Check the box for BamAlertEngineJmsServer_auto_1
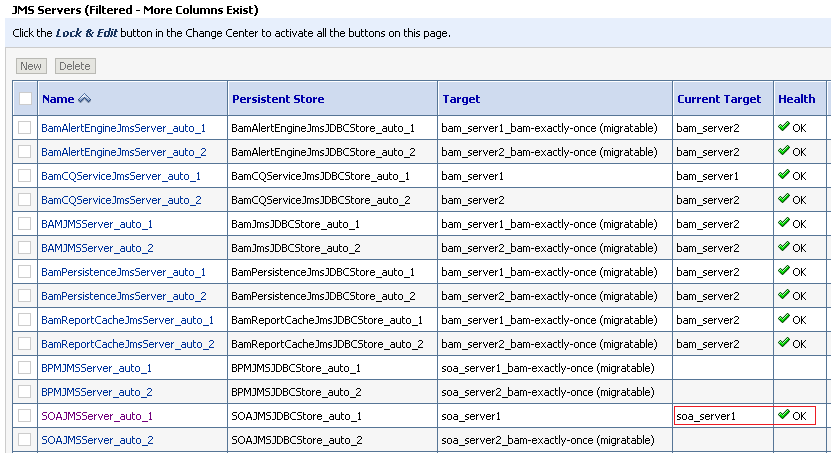 click(25, 128)
